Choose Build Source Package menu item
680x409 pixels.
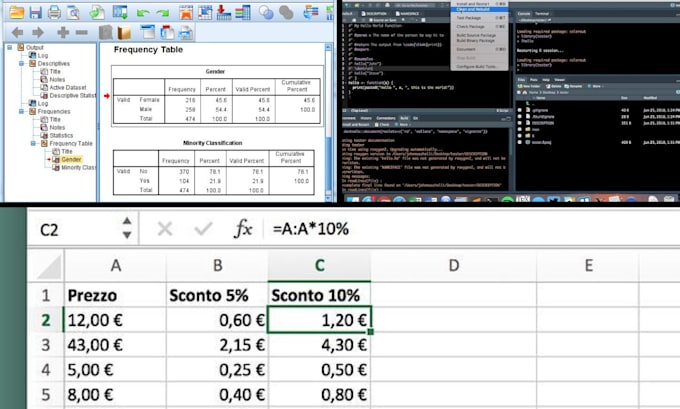tap(479, 35)
